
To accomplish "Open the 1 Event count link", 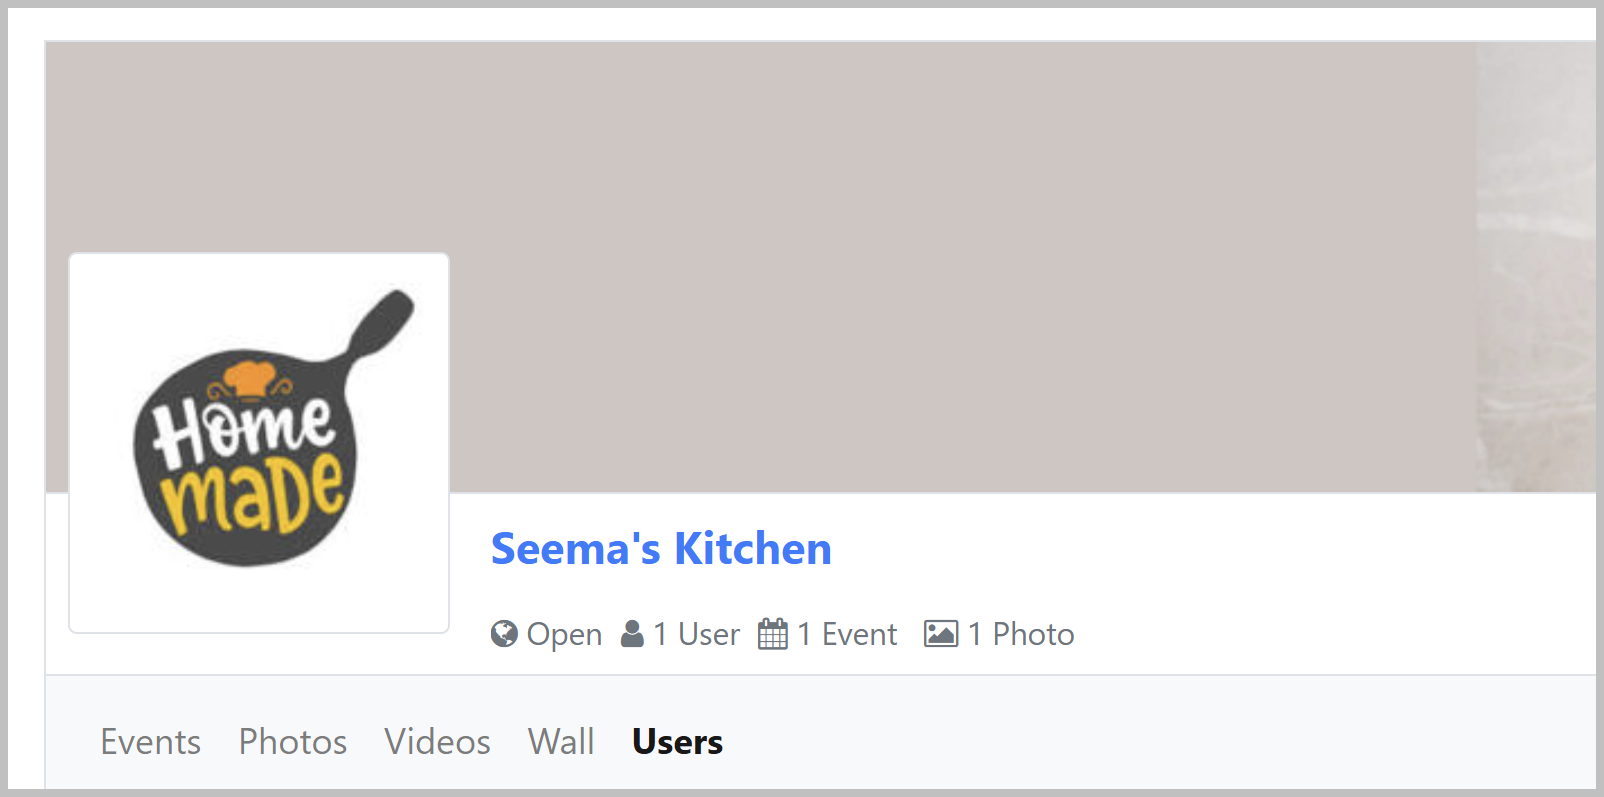I will (847, 634).
